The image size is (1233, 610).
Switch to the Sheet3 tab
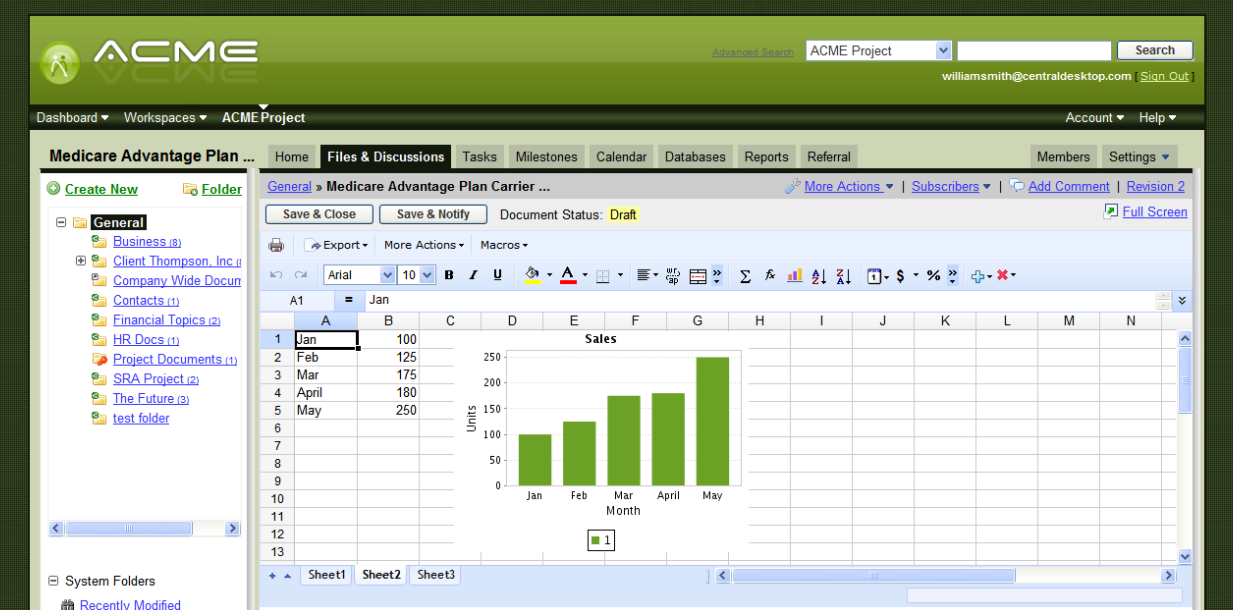[x=435, y=575]
